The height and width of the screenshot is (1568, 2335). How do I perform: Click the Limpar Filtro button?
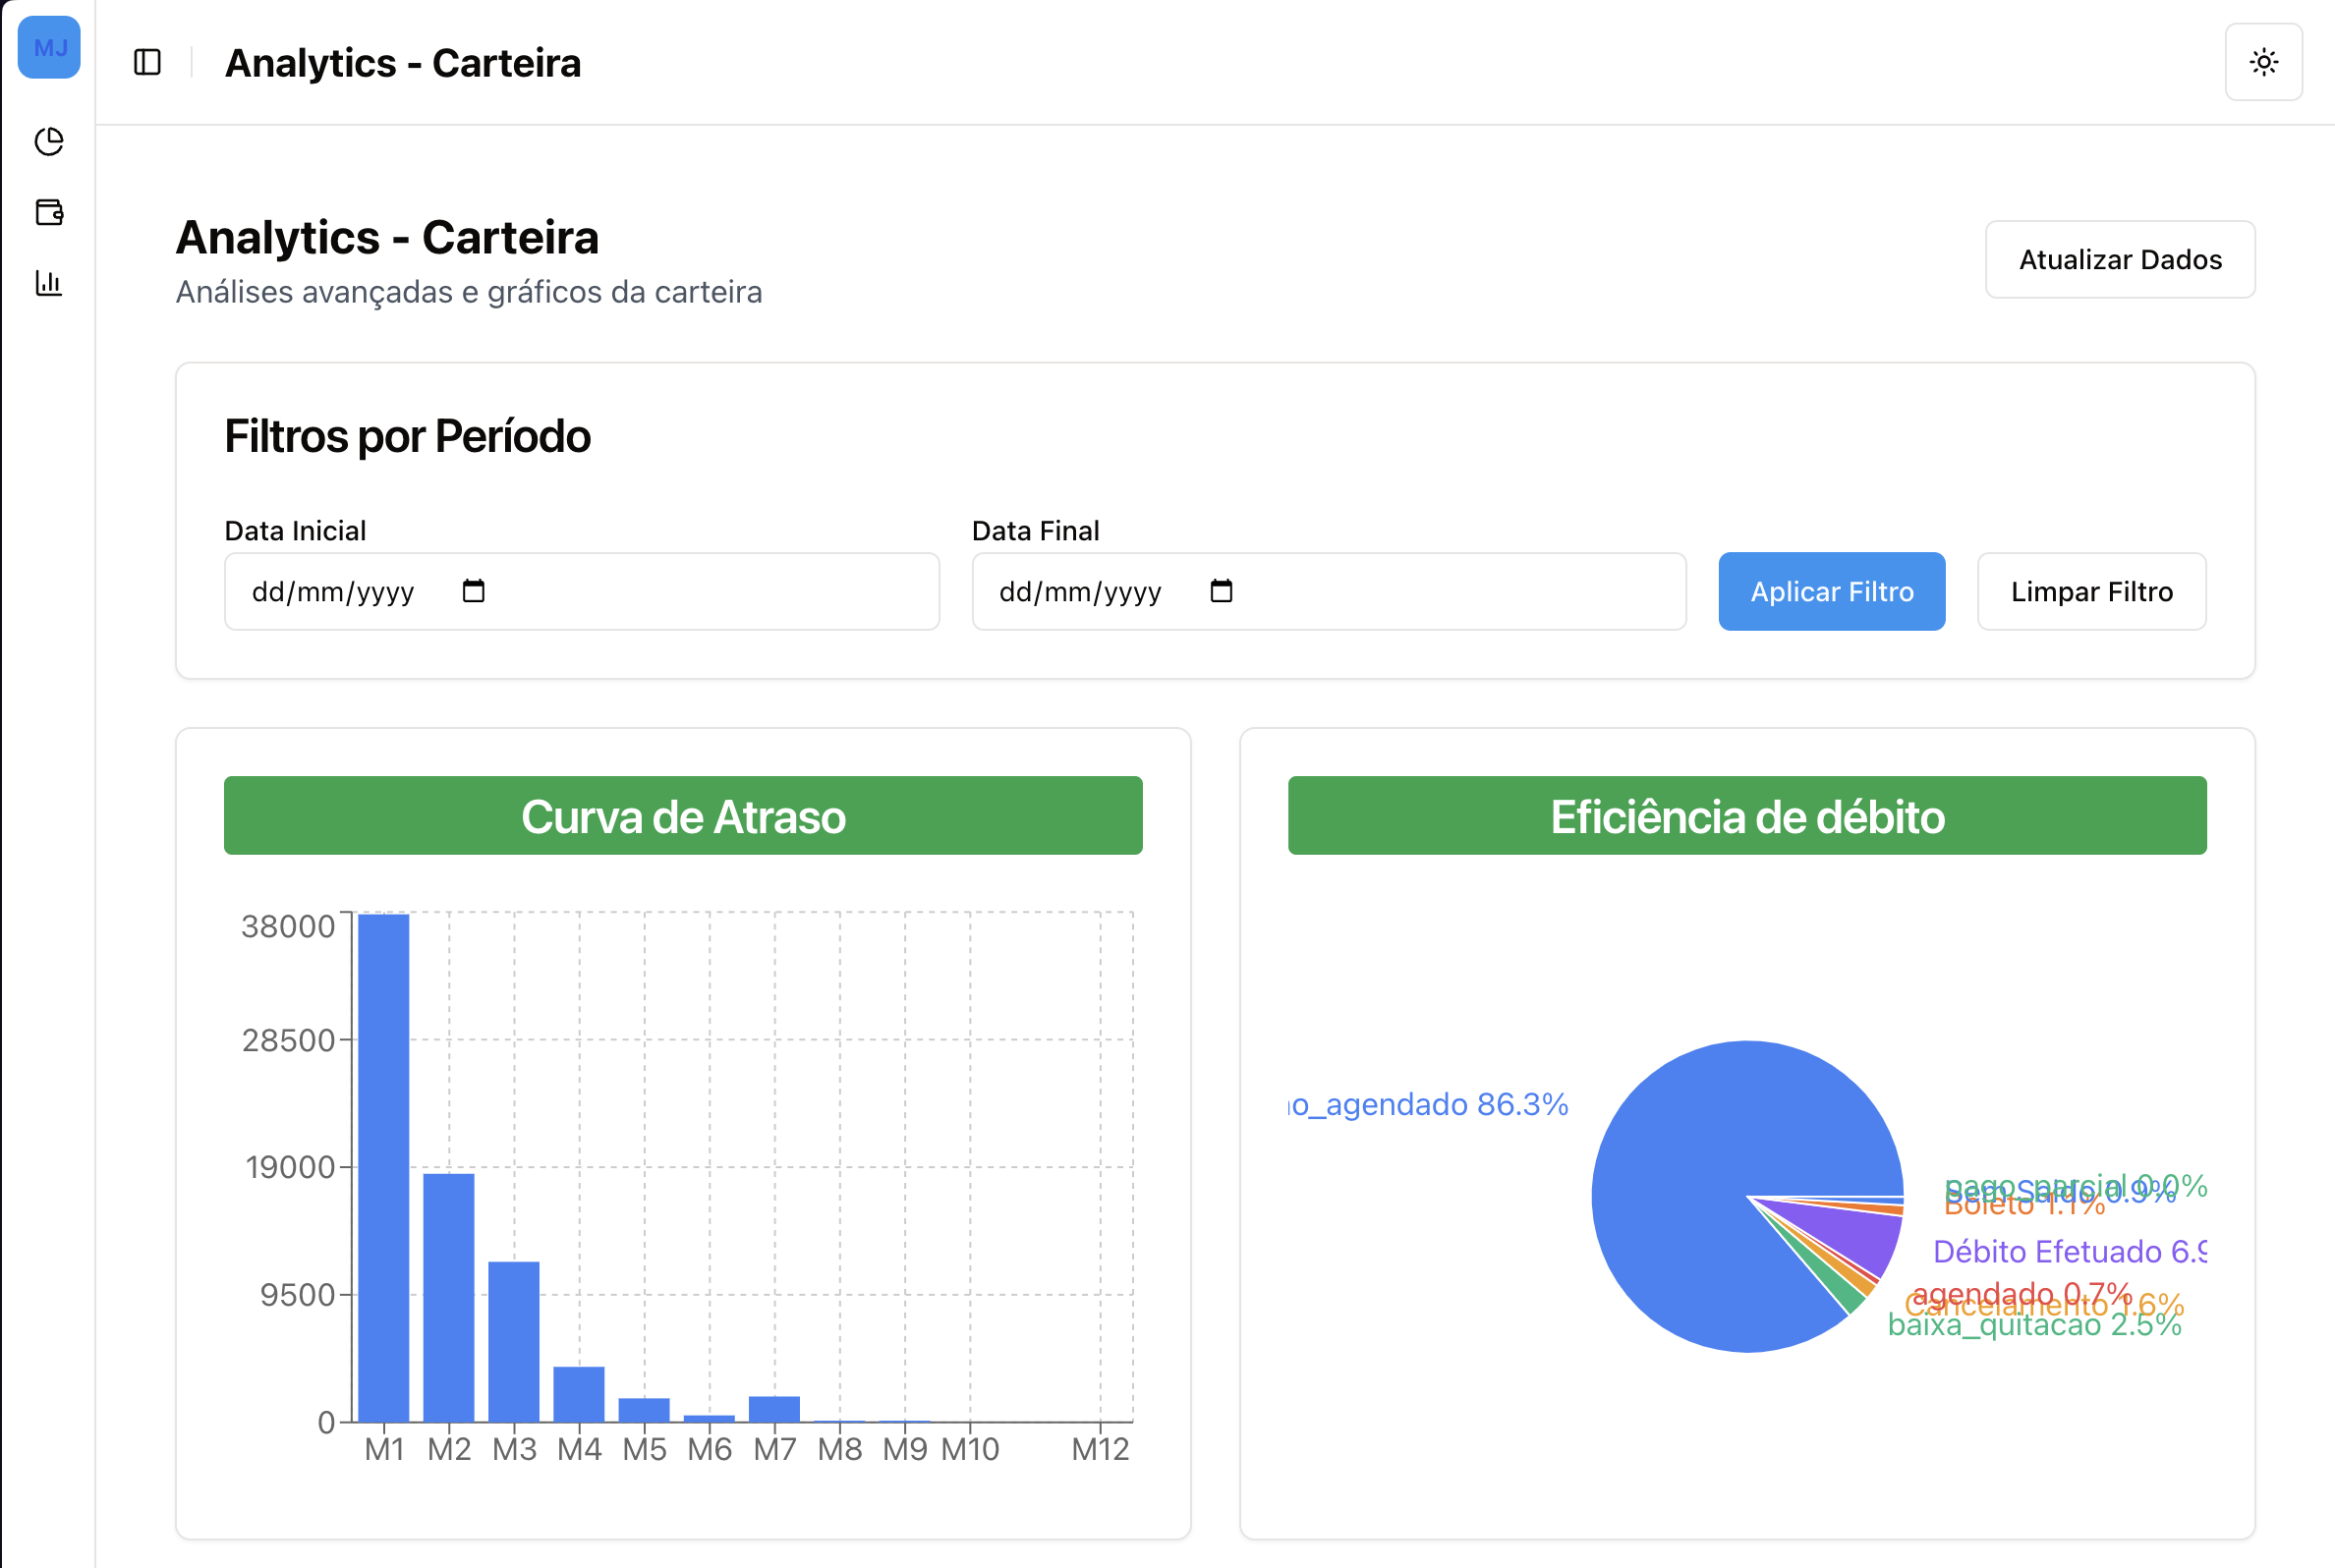2091,591
